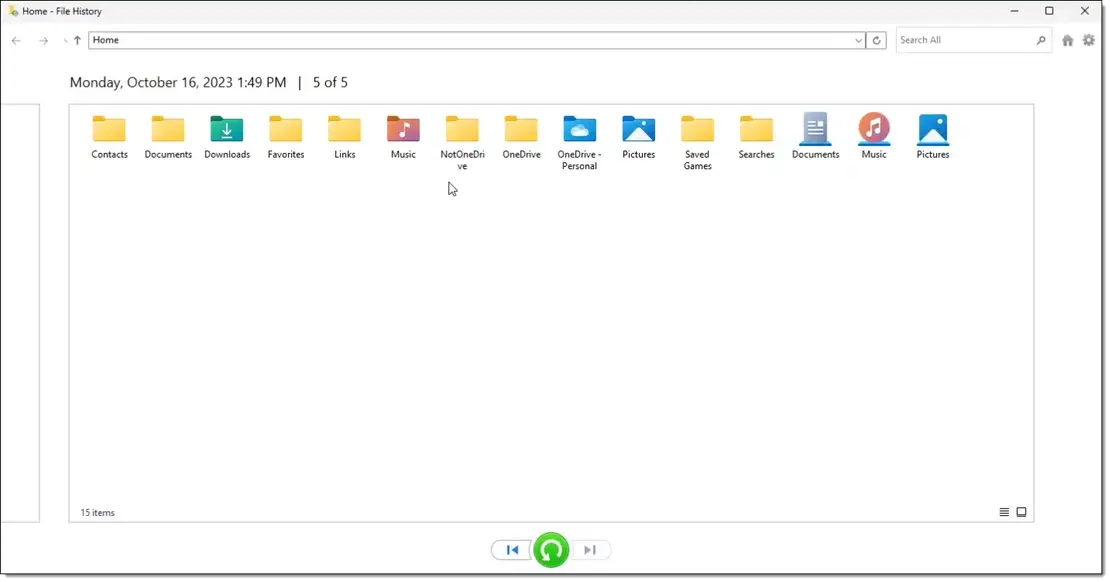Click the File History title bar icon
Image resolution: width=1110 pixels, height=582 pixels.
pyautogui.click(x=13, y=11)
